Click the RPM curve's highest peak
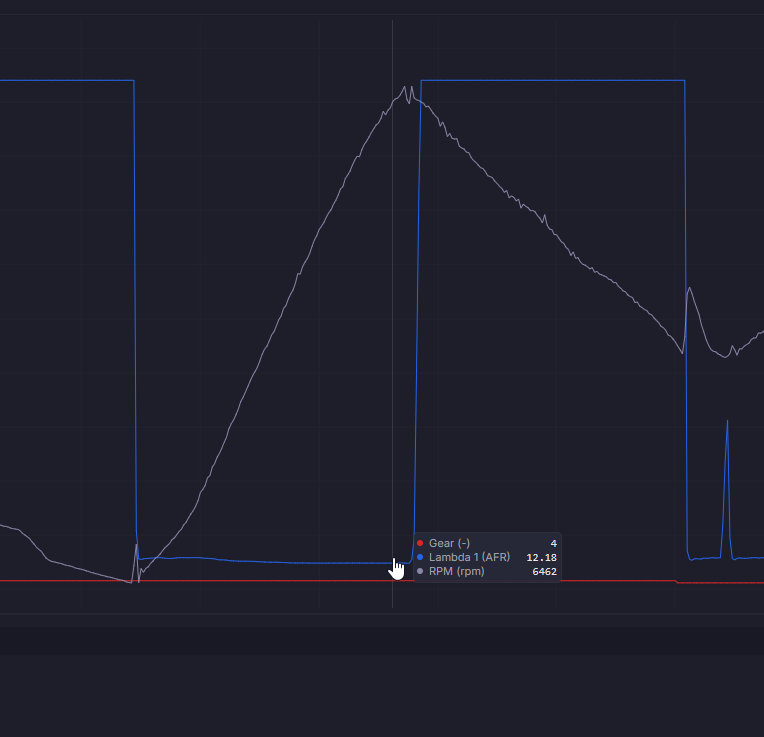 tap(404, 88)
